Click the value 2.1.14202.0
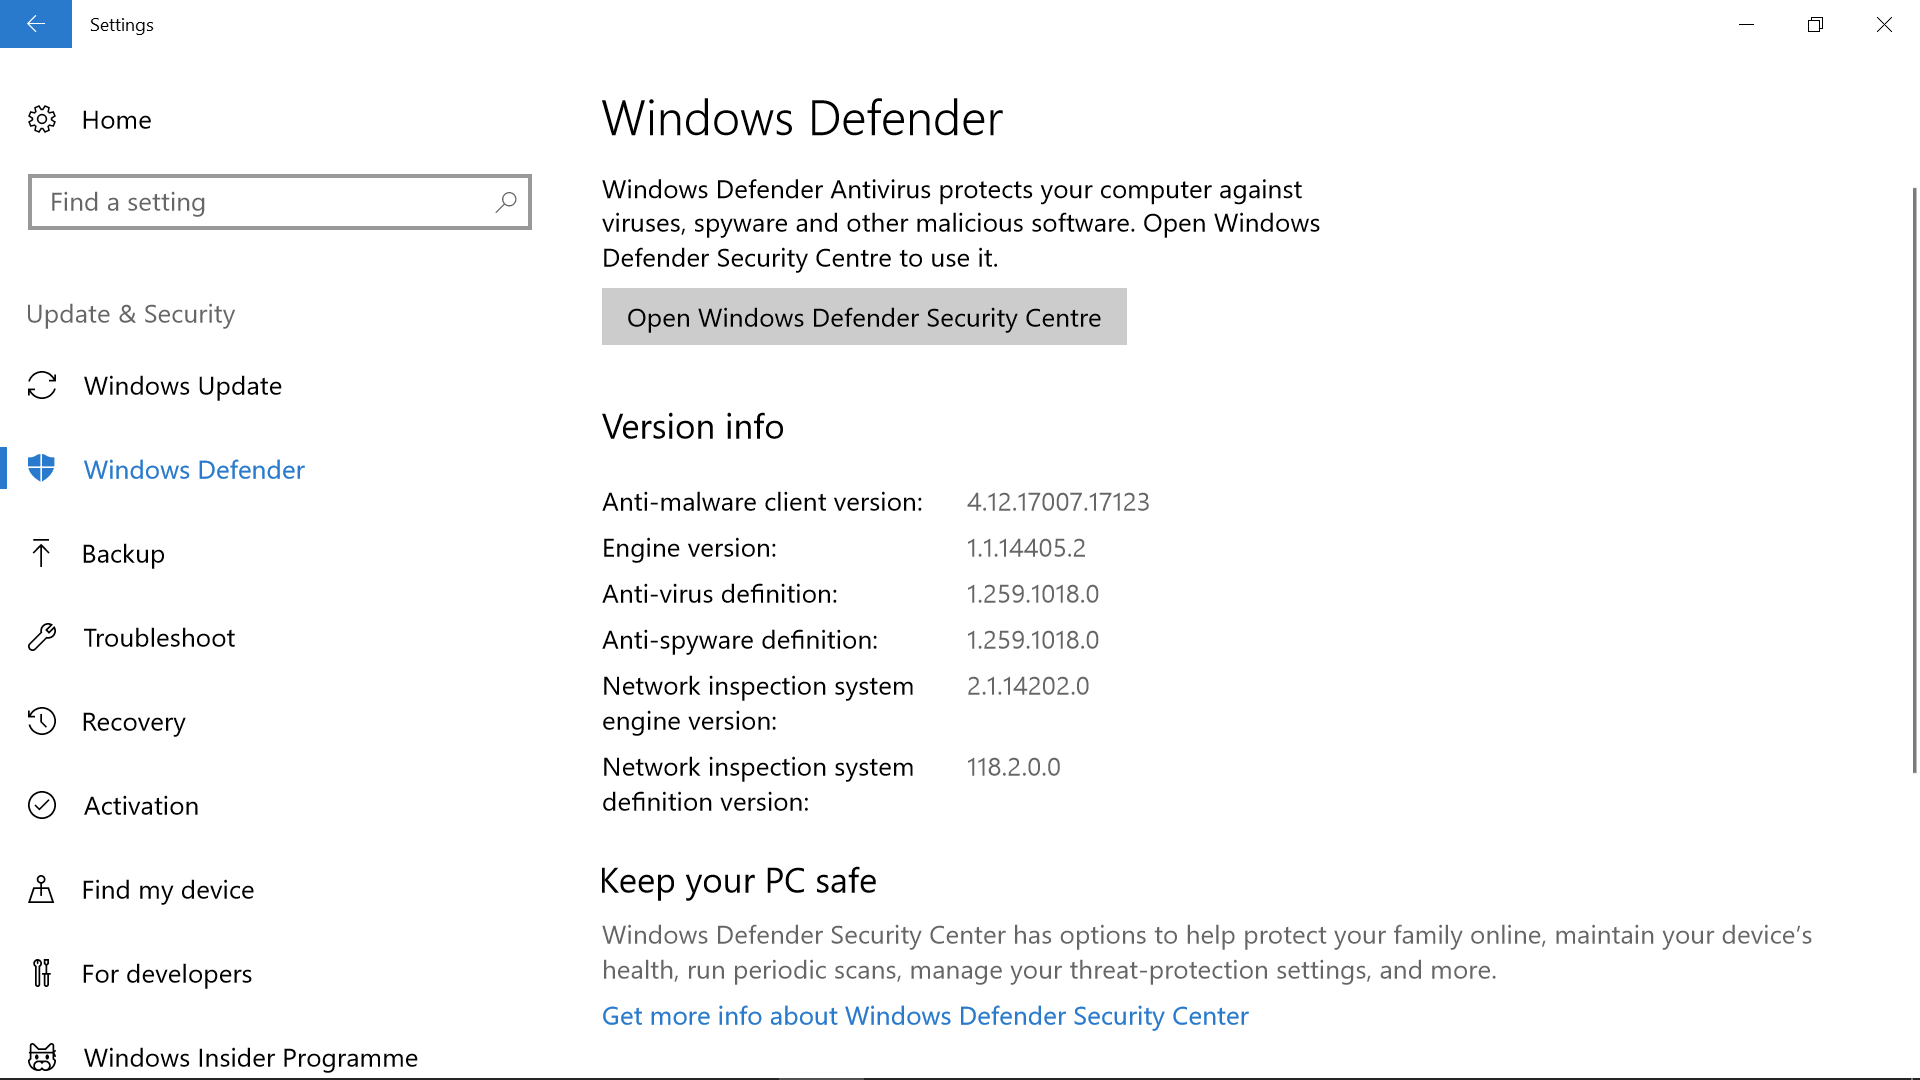Screen dimensions: 1920x1080 (x=1028, y=686)
